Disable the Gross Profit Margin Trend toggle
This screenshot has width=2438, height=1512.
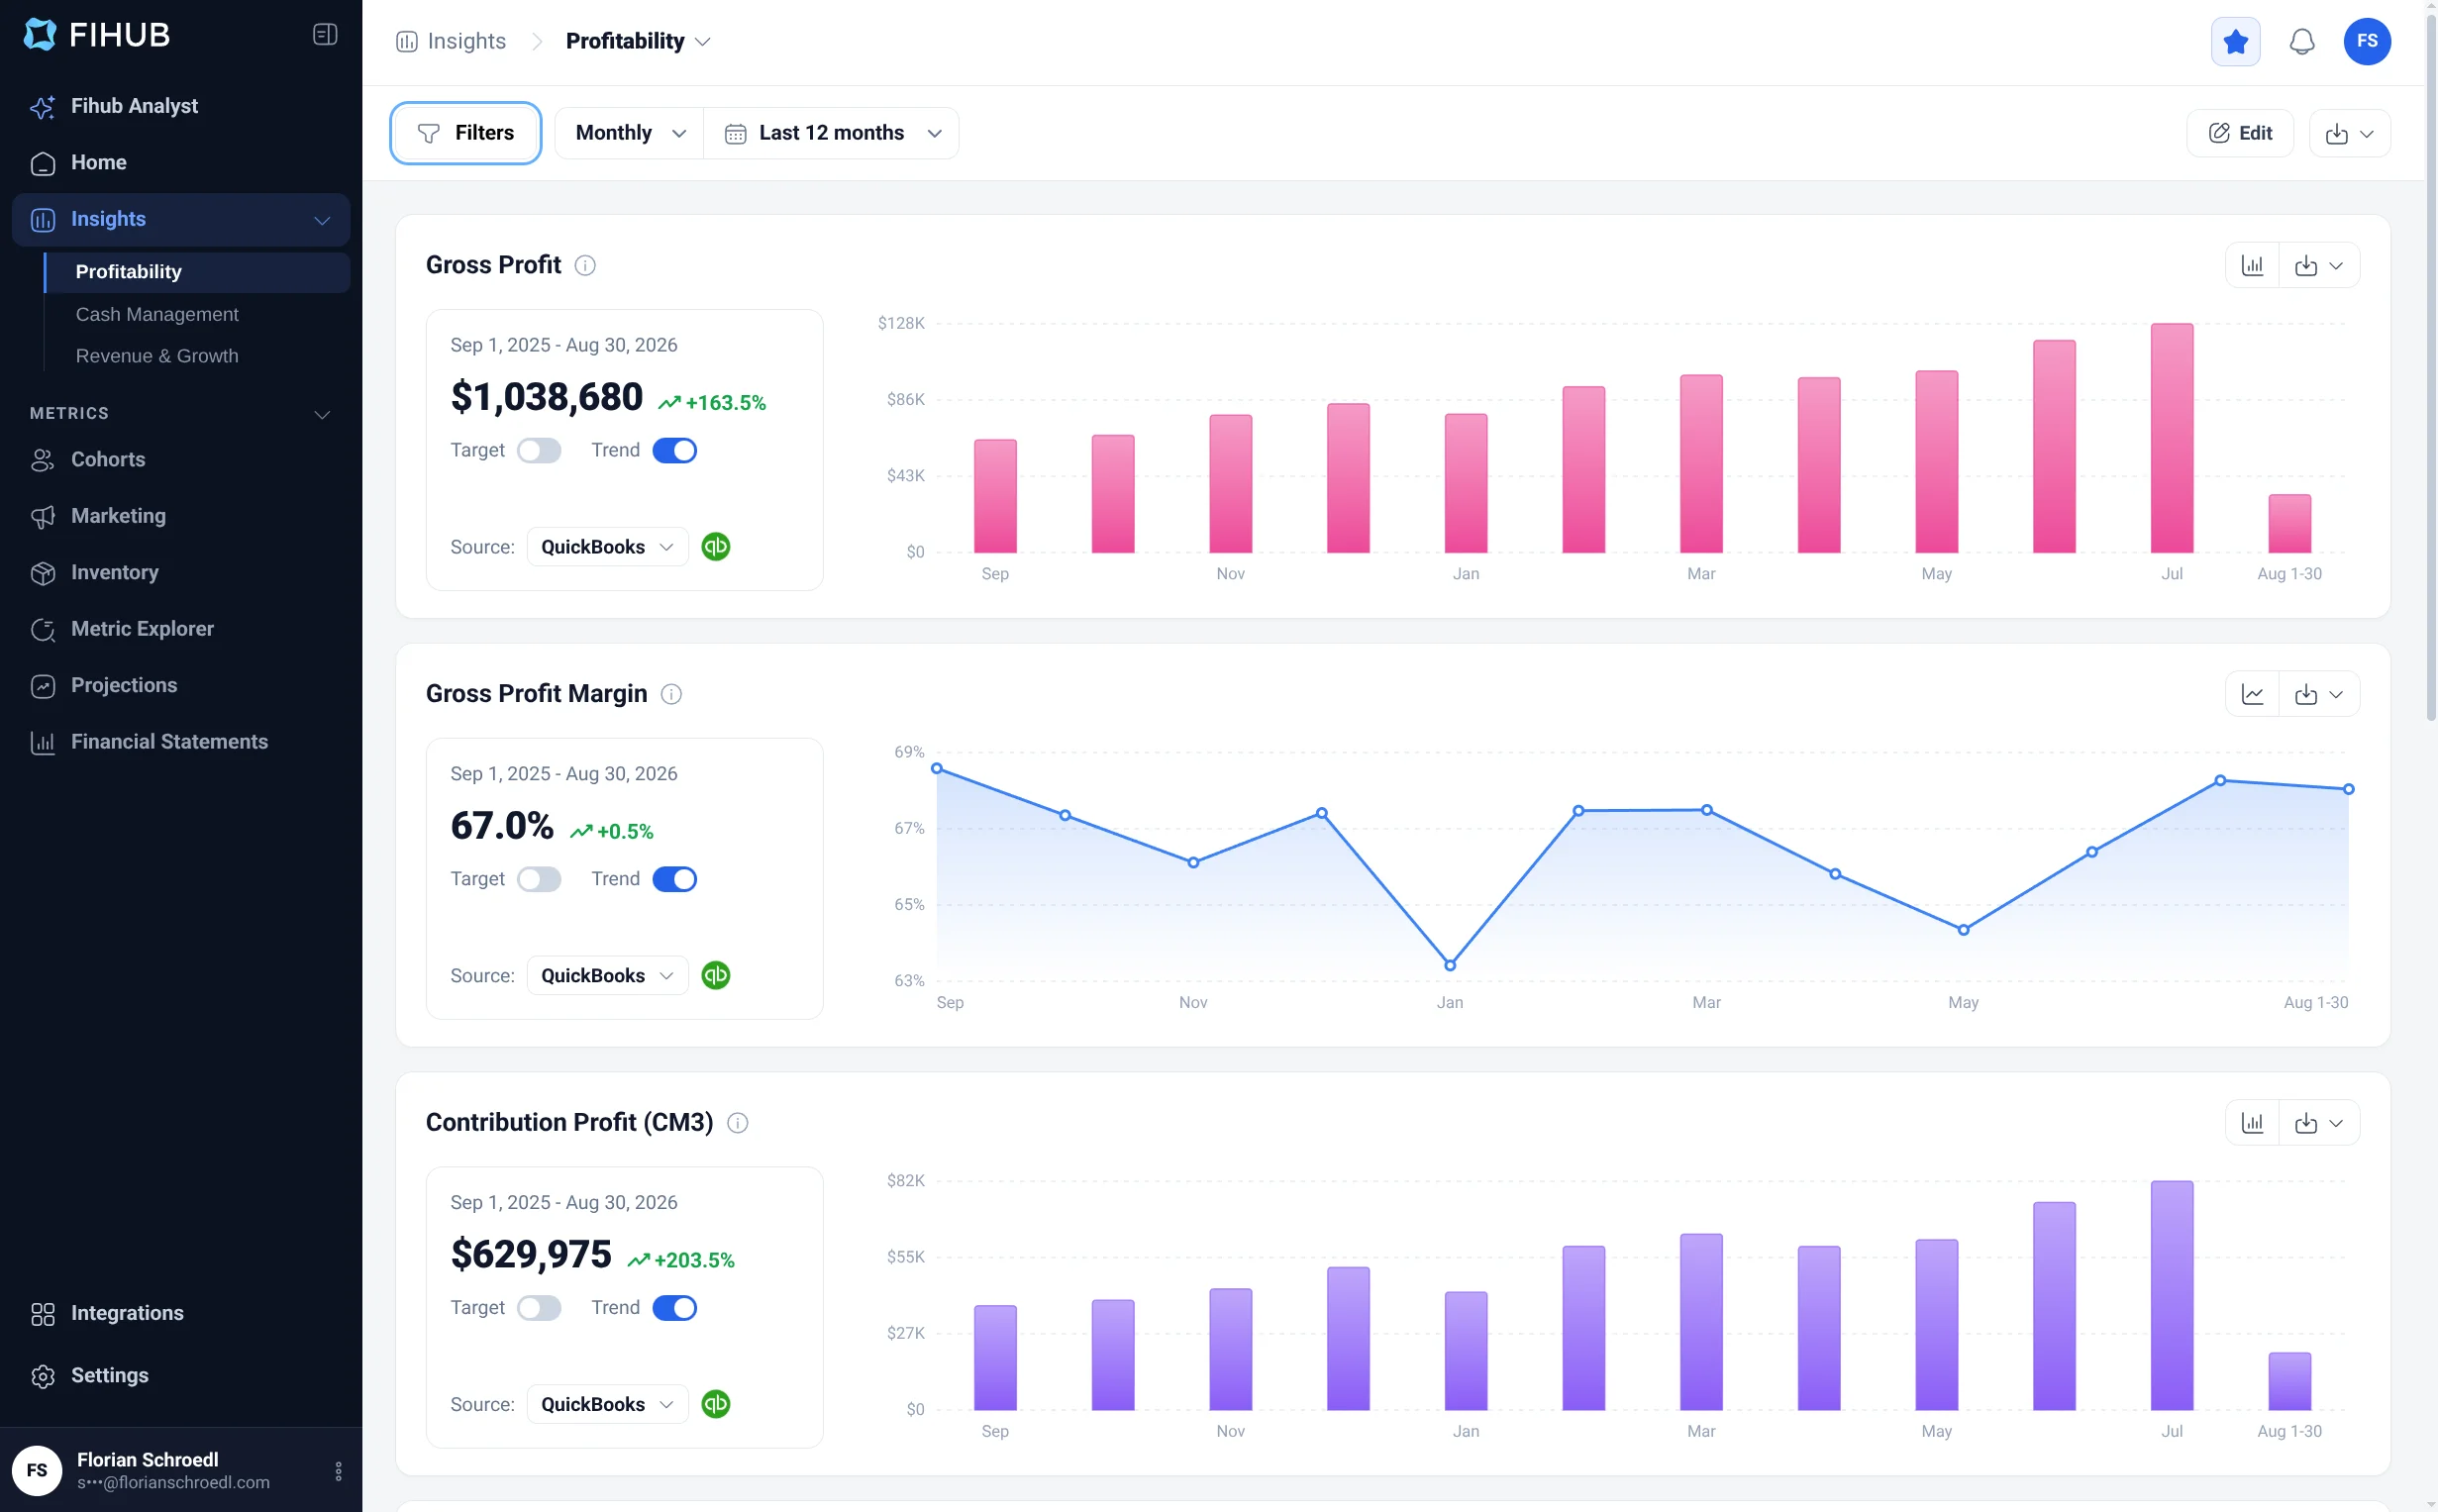coord(674,880)
